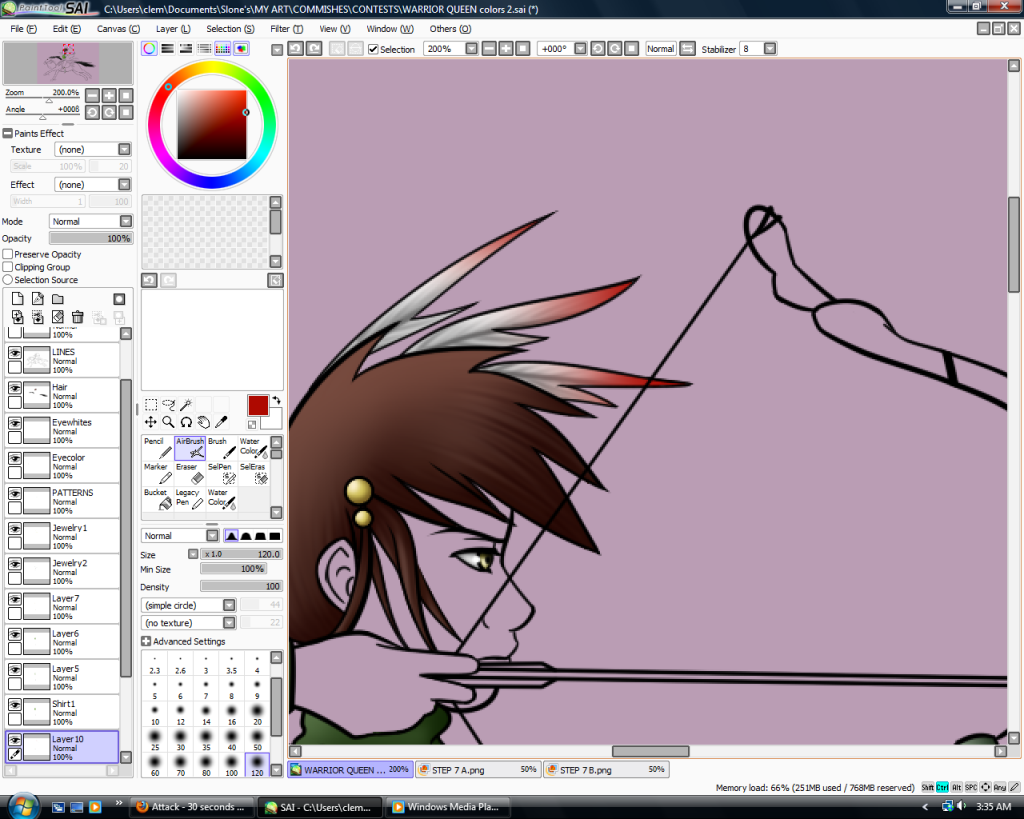Hide the Jewelry1 layer

point(14,528)
